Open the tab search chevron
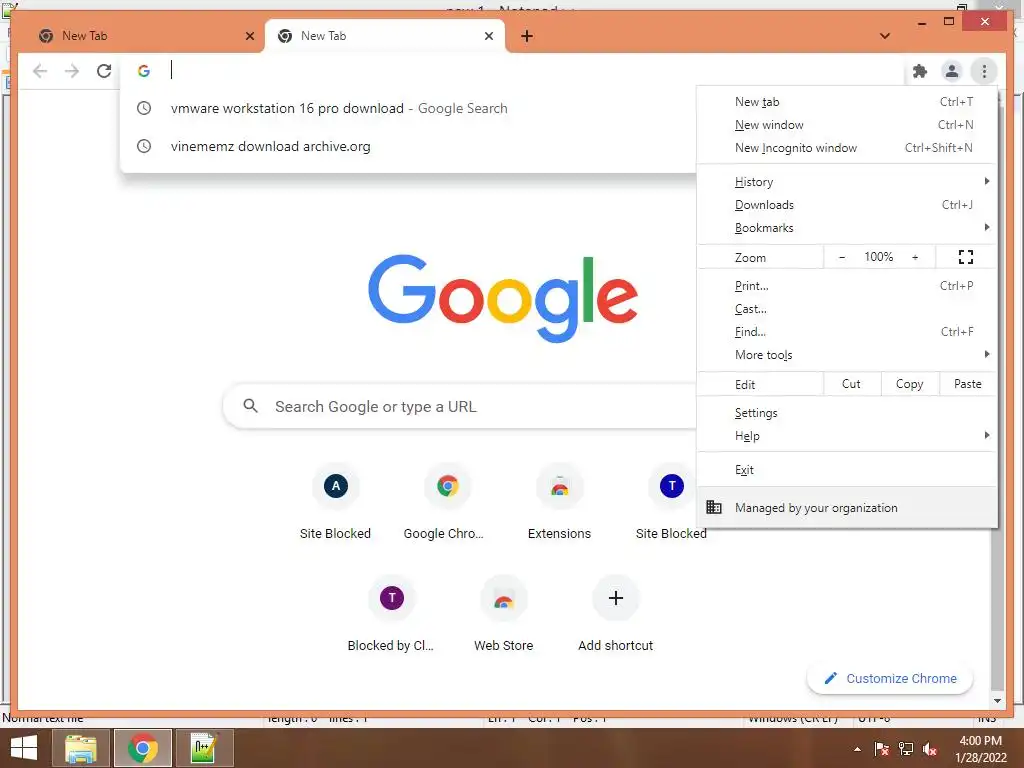 (x=885, y=36)
